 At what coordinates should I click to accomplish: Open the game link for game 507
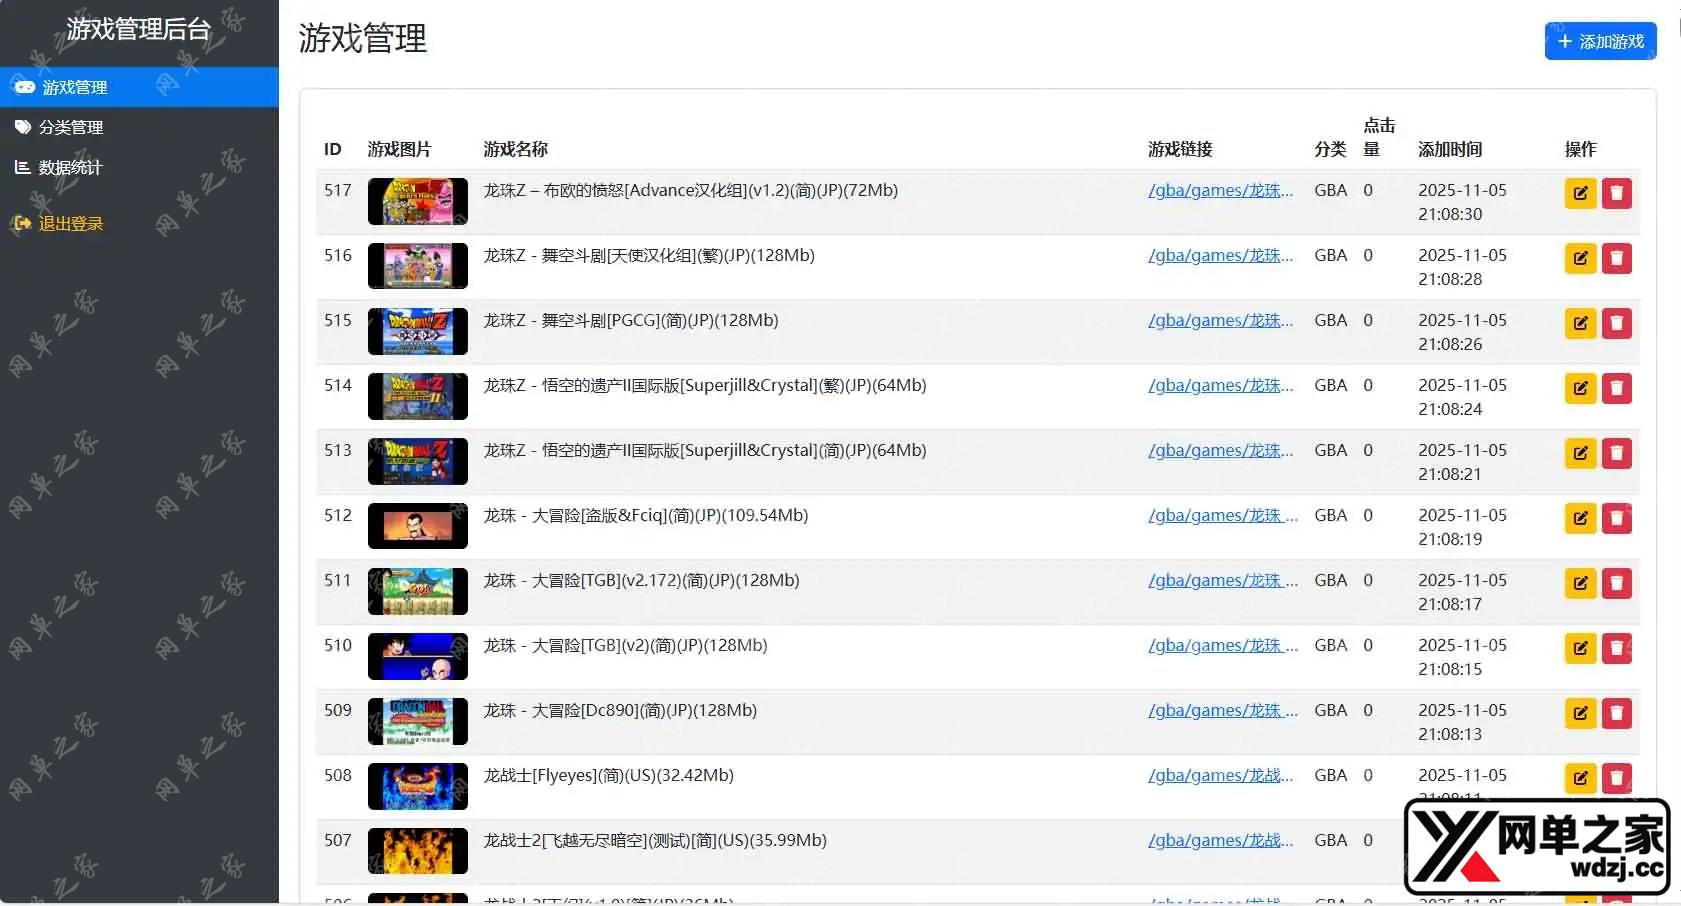coord(1220,841)
